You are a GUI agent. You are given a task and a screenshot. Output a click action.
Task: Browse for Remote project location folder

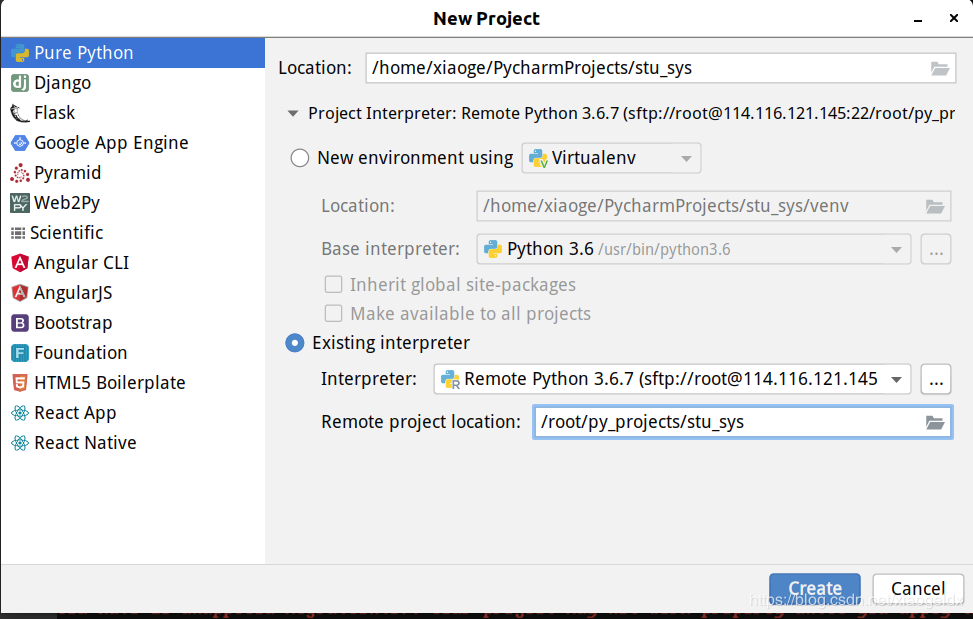[x=935, y=422]
